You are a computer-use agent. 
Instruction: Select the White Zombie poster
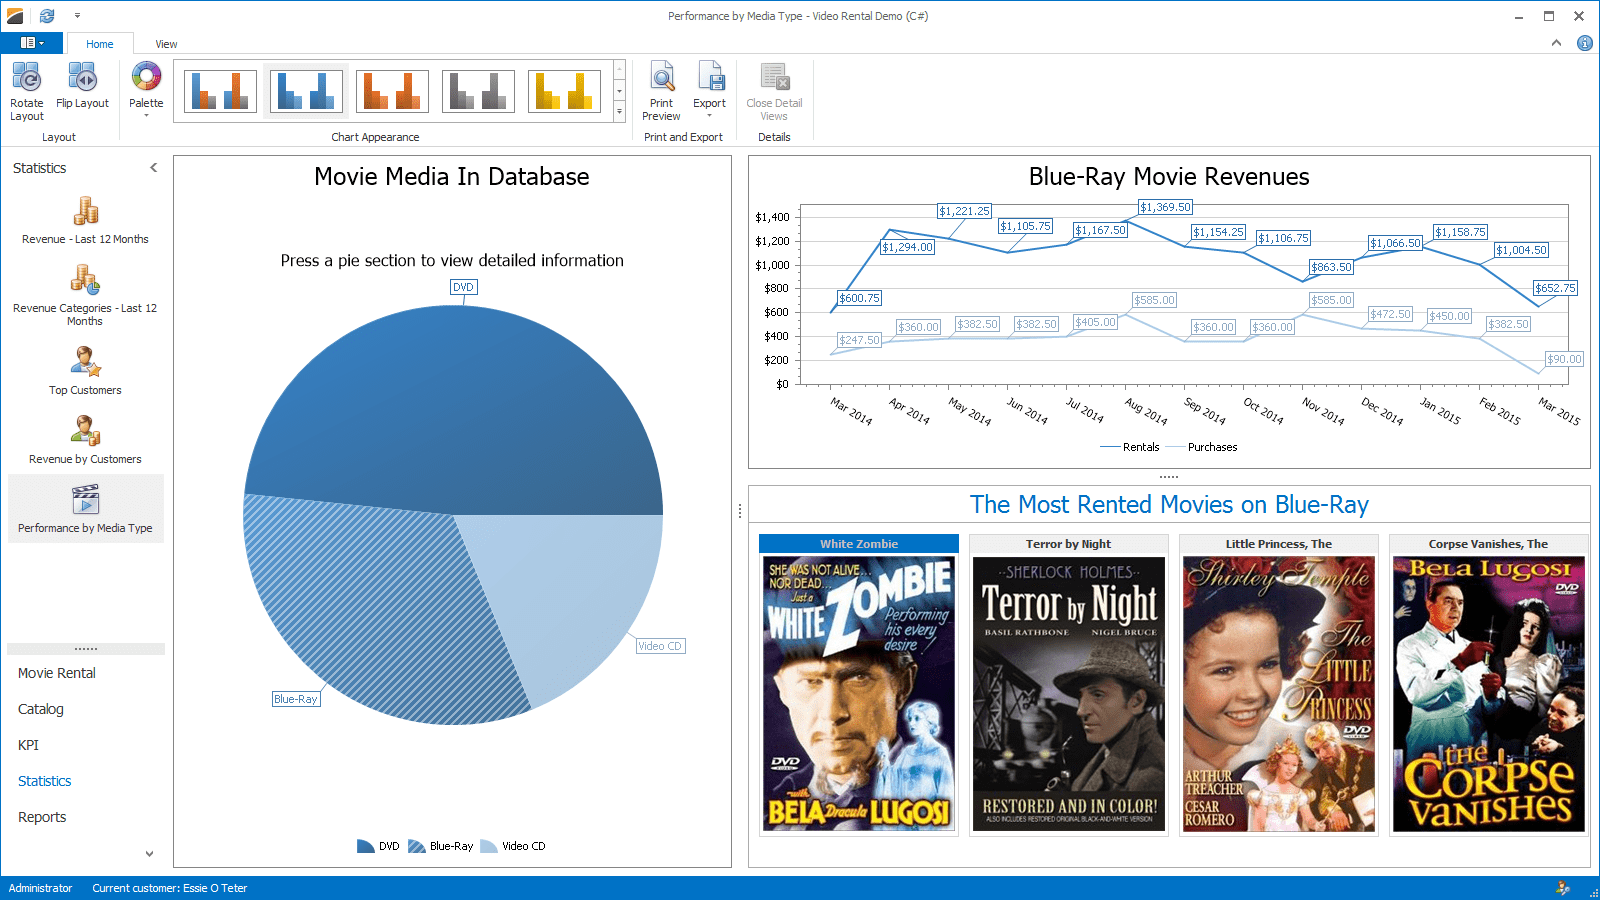pyautogui.click(x=859, y=694)
